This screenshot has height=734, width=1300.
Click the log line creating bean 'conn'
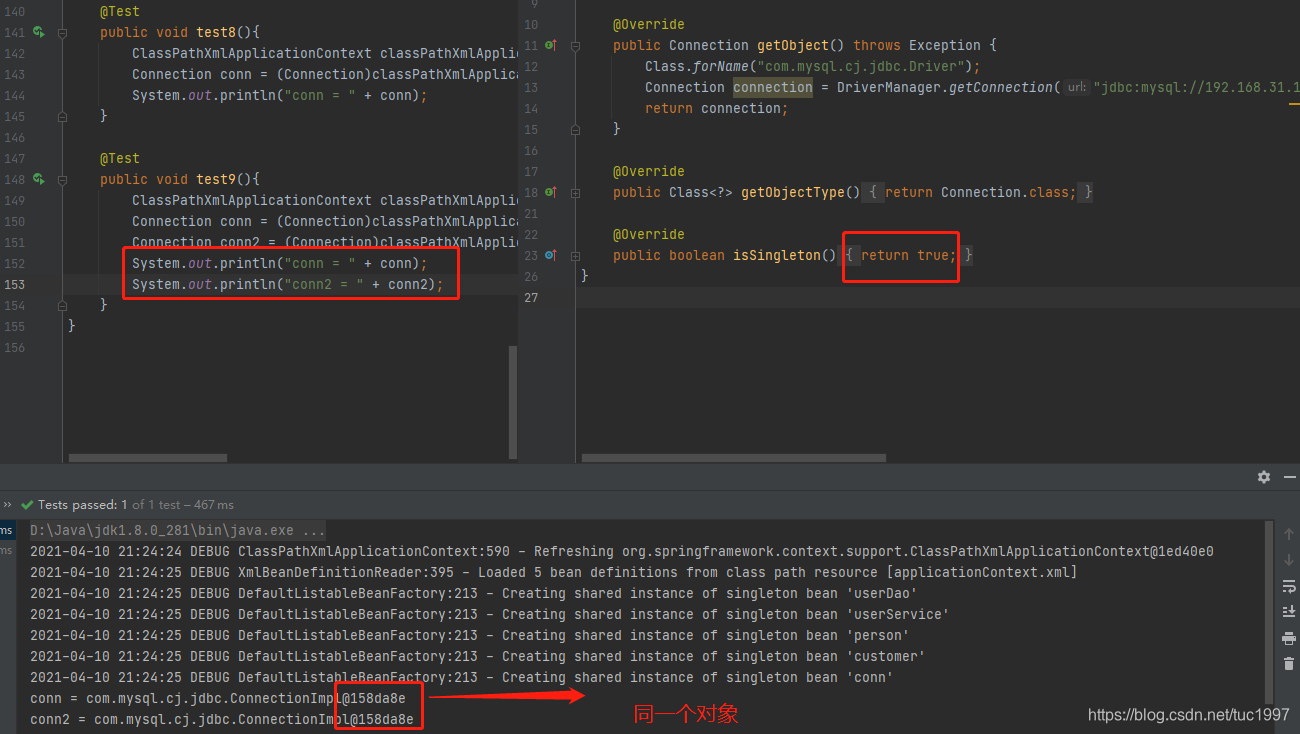[x=462, y=677]
